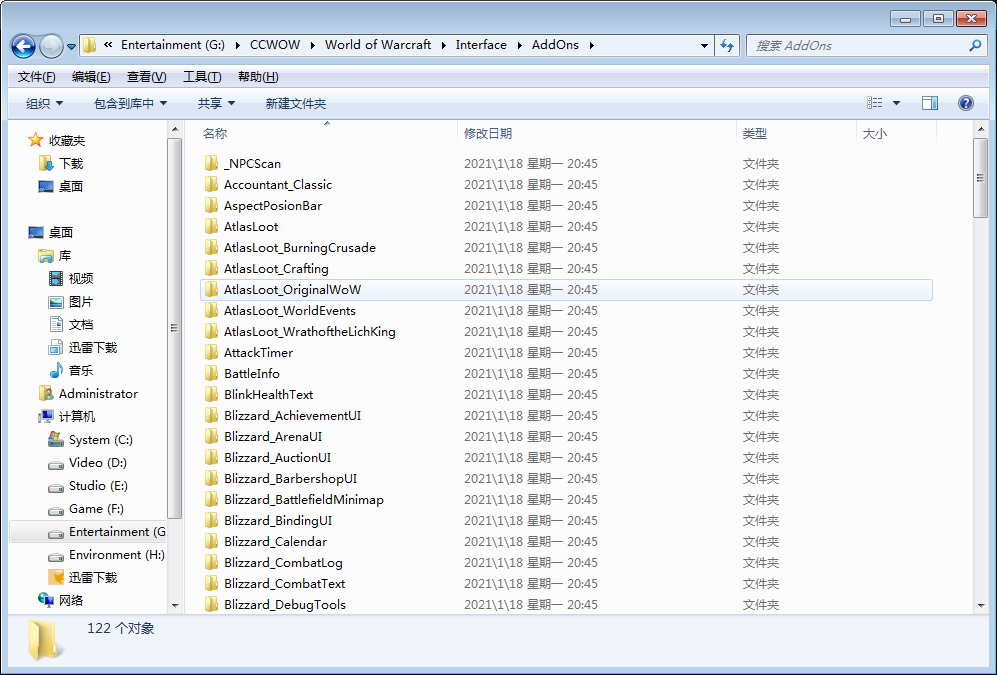
Task: Click the Back navigation arrow button
Action: pos(23,46)
